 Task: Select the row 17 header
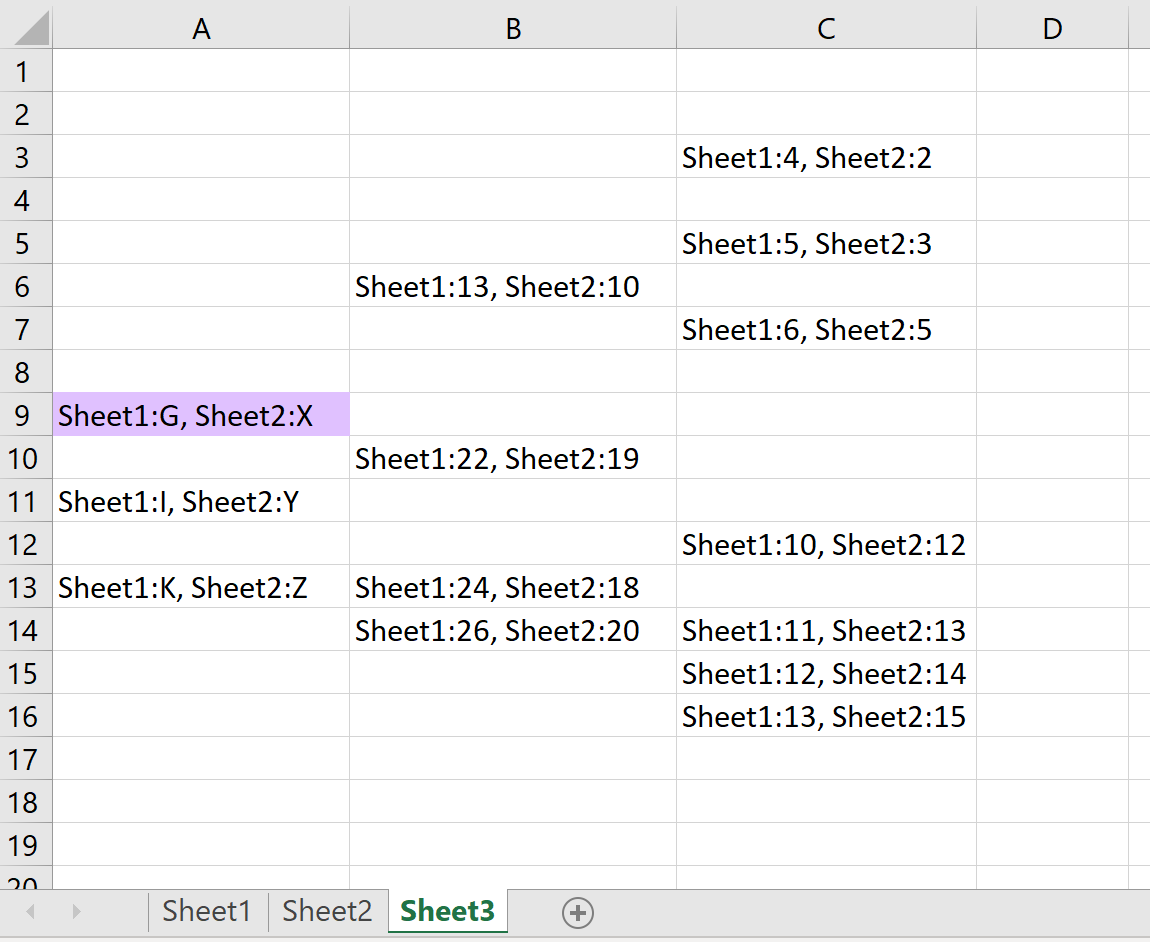click(x=26, y=758)
